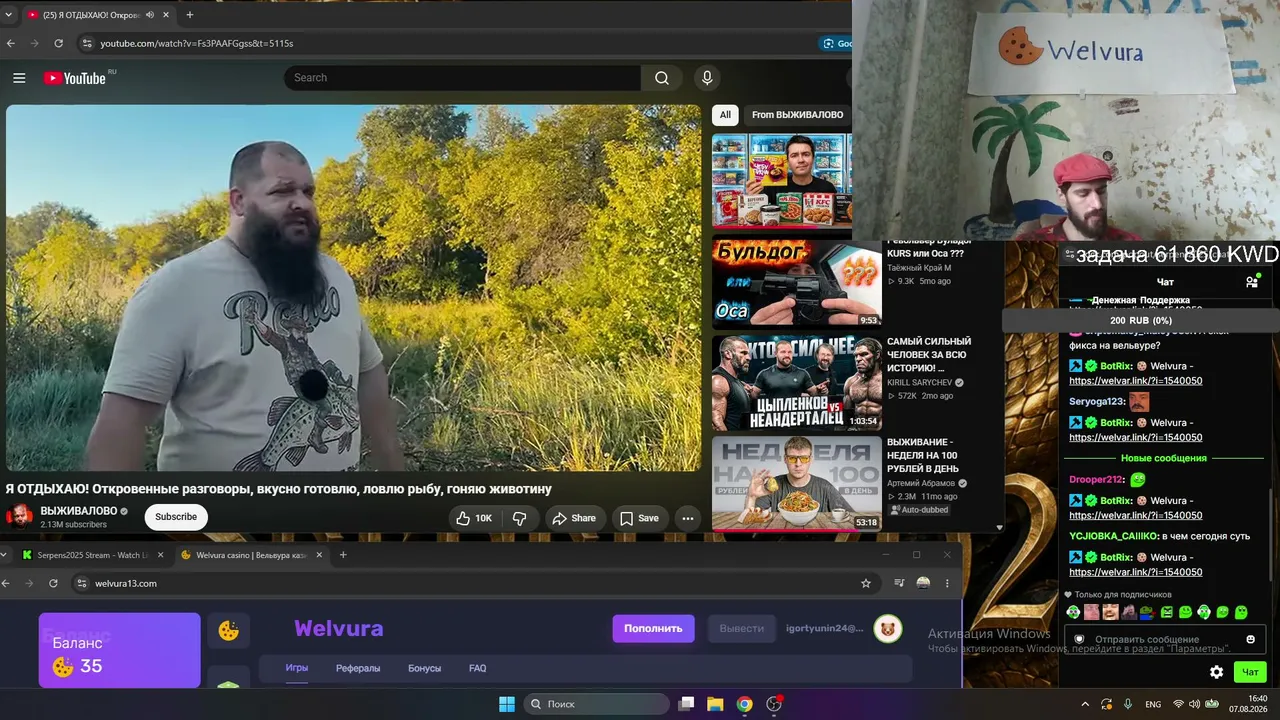Image resolution: width=1280 pixels, height=720 pixels.
Task: Open the media controls icon in the Welvura browser
Action: [899, 583]
